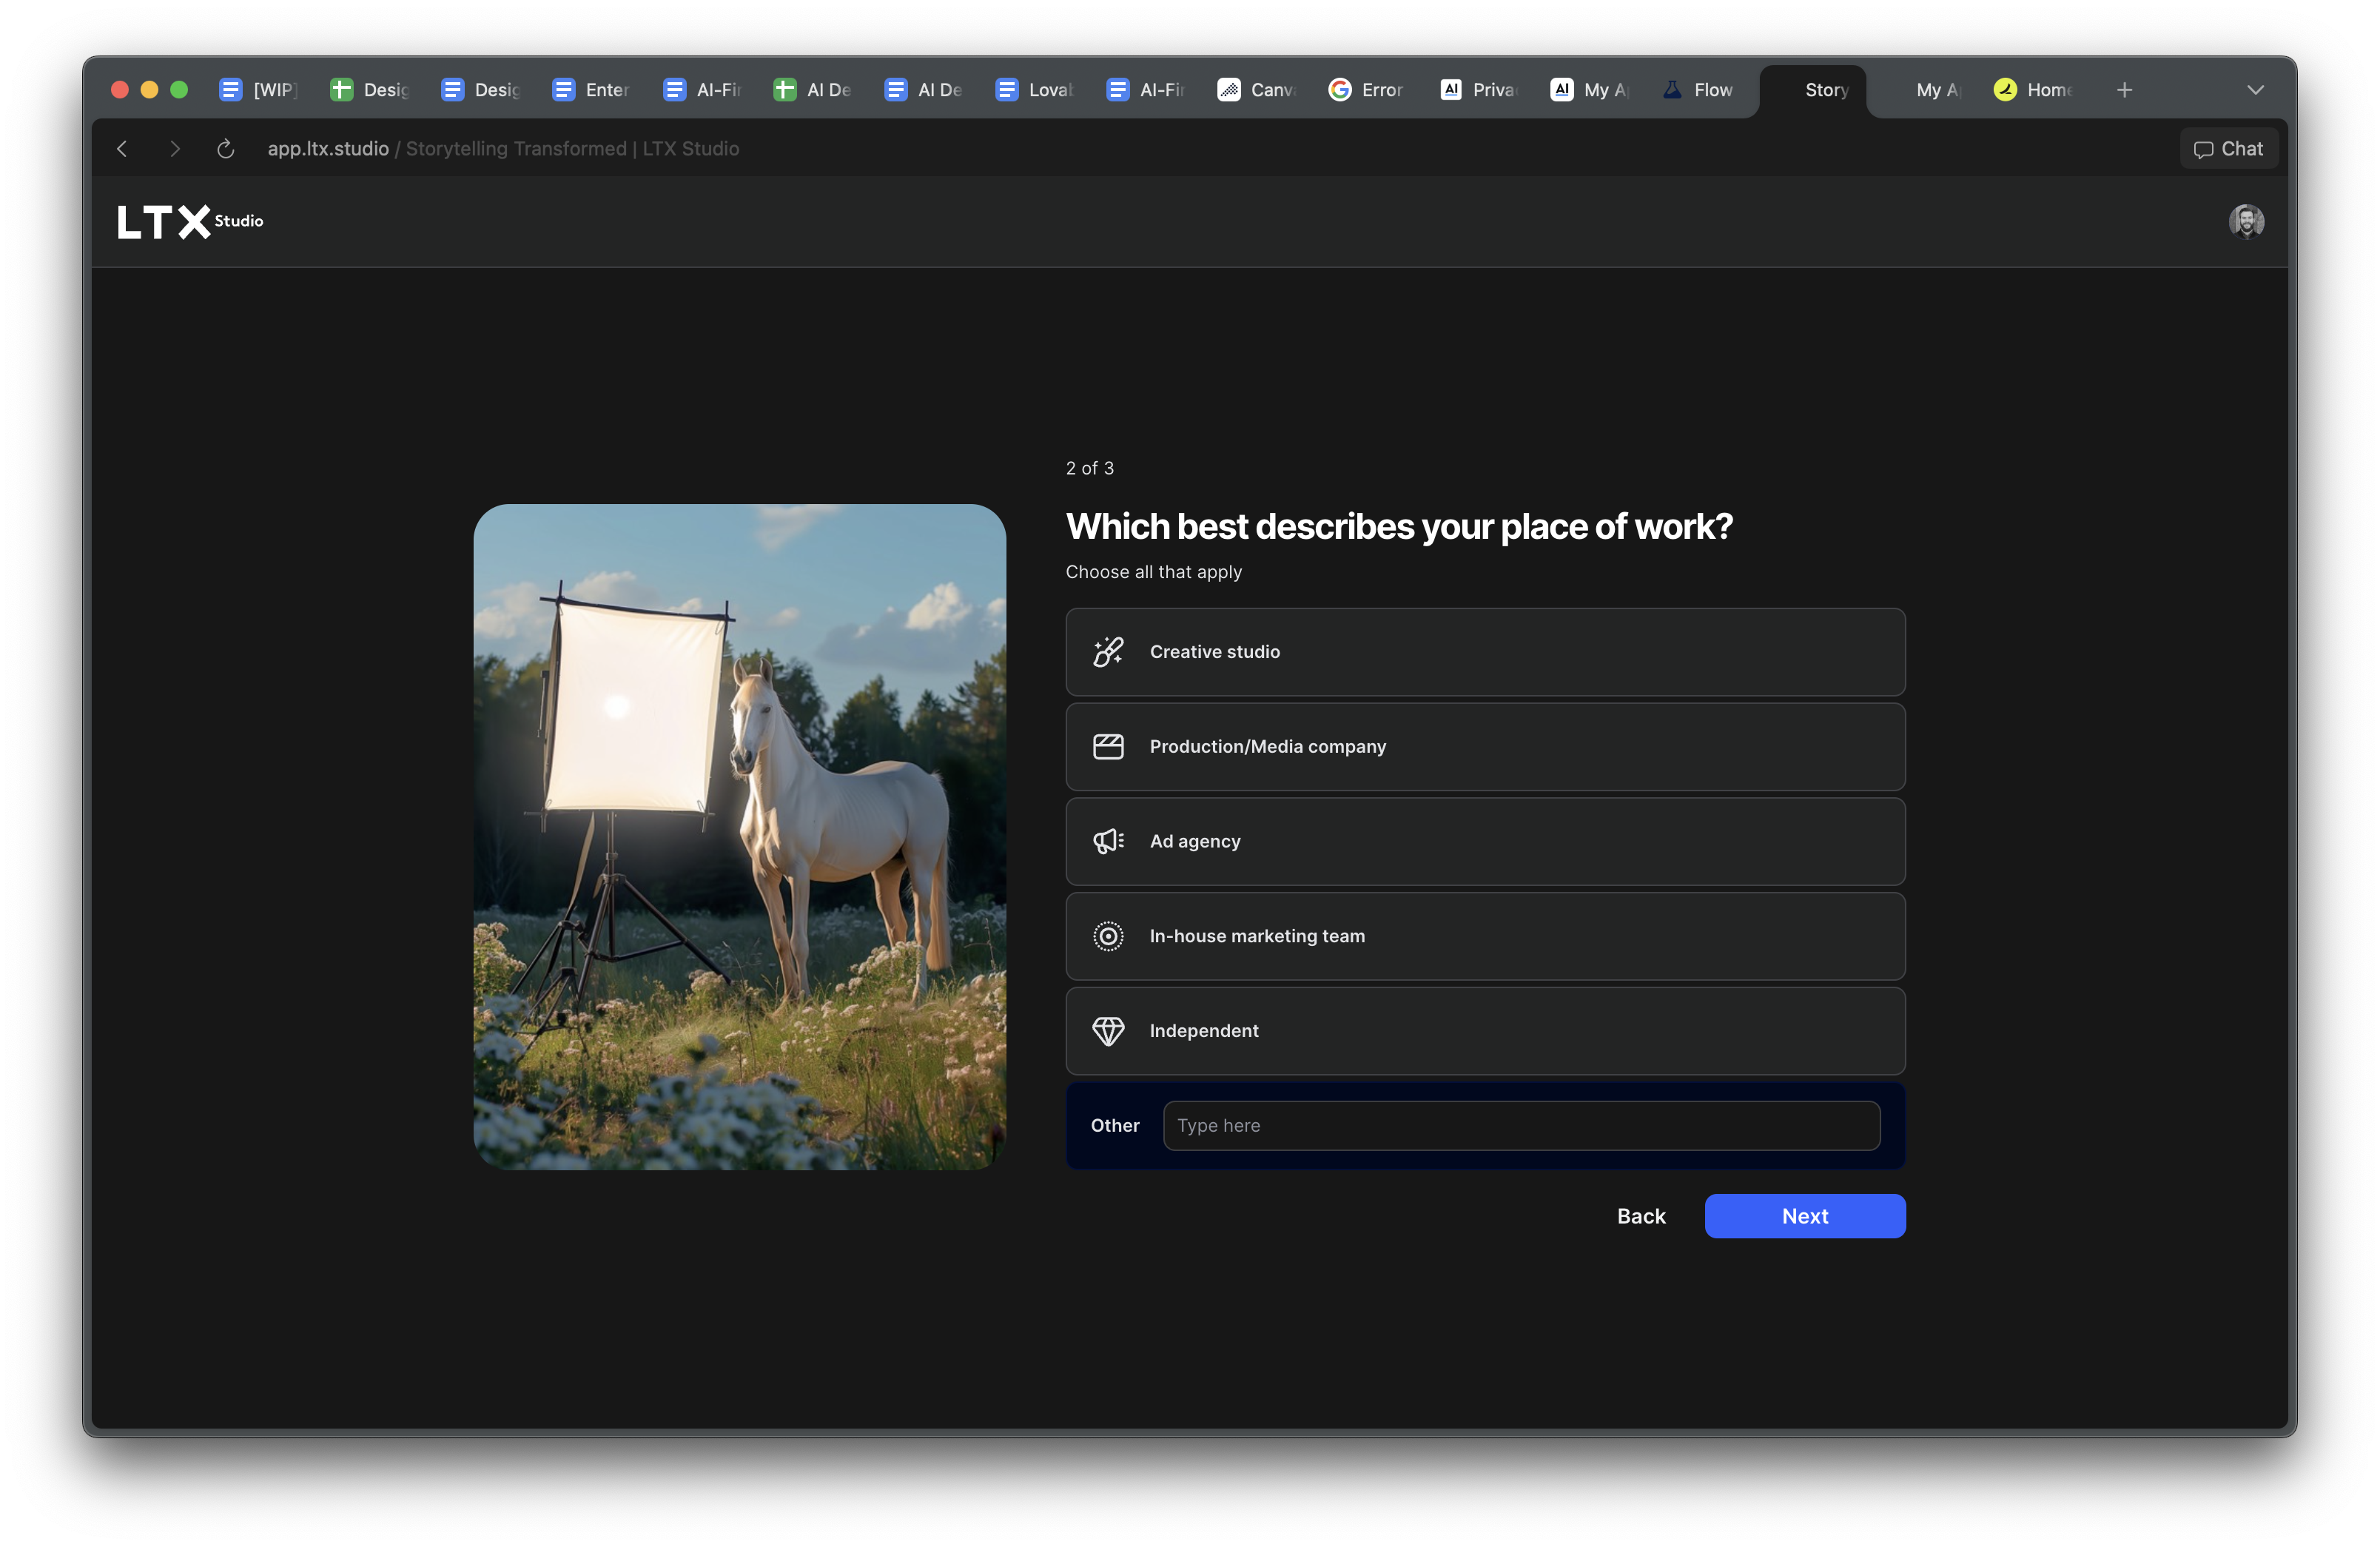Toggle the In-house marketing team option
The height and width of the screenshot is (1547, 2380).
pyautogui.click(x=1484, y=936)
